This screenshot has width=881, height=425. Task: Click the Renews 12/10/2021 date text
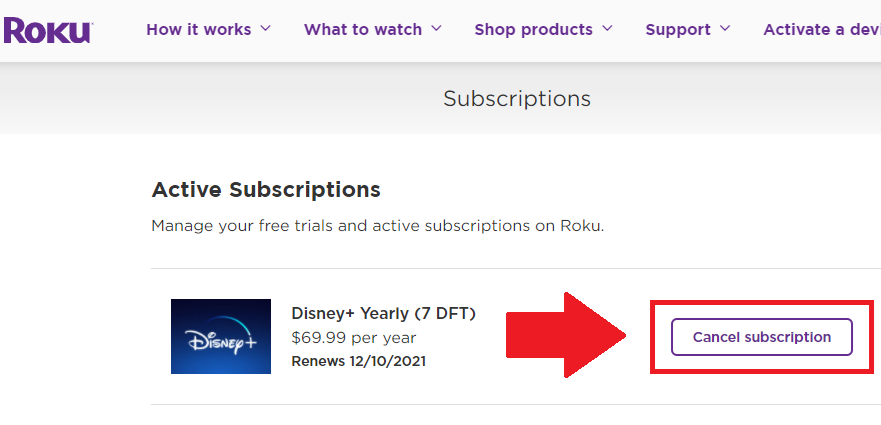click(358, 360)
